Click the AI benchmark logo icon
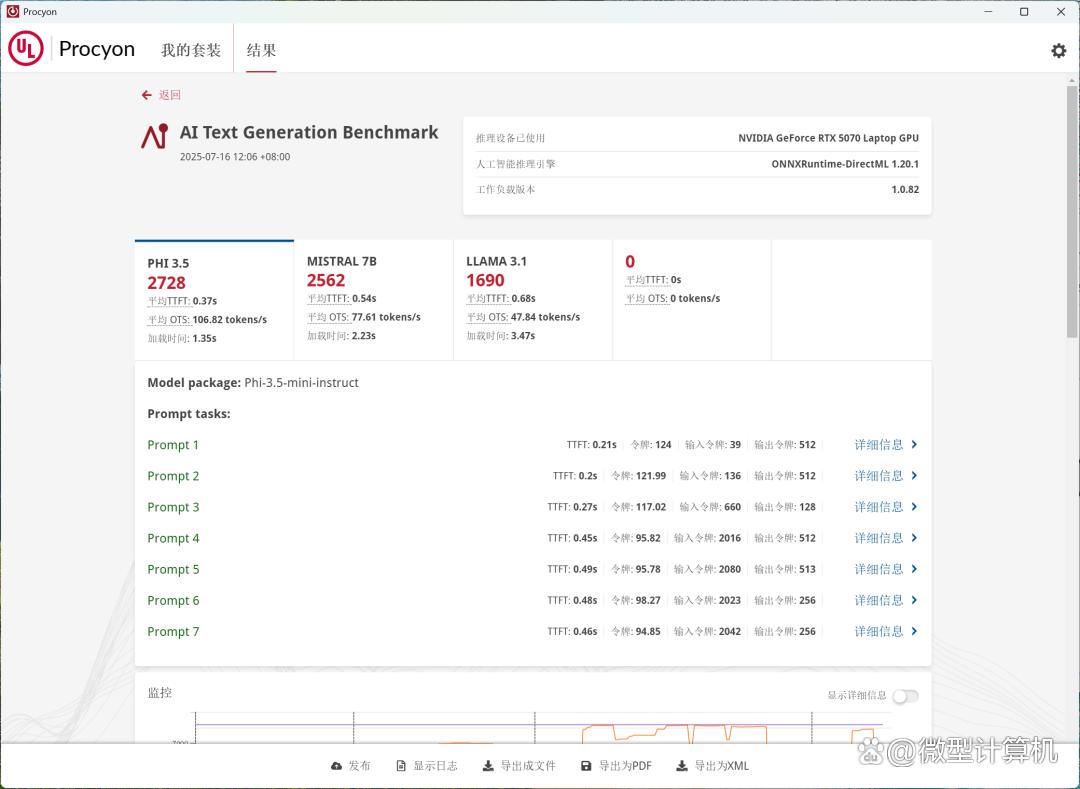 coord(154,136)
